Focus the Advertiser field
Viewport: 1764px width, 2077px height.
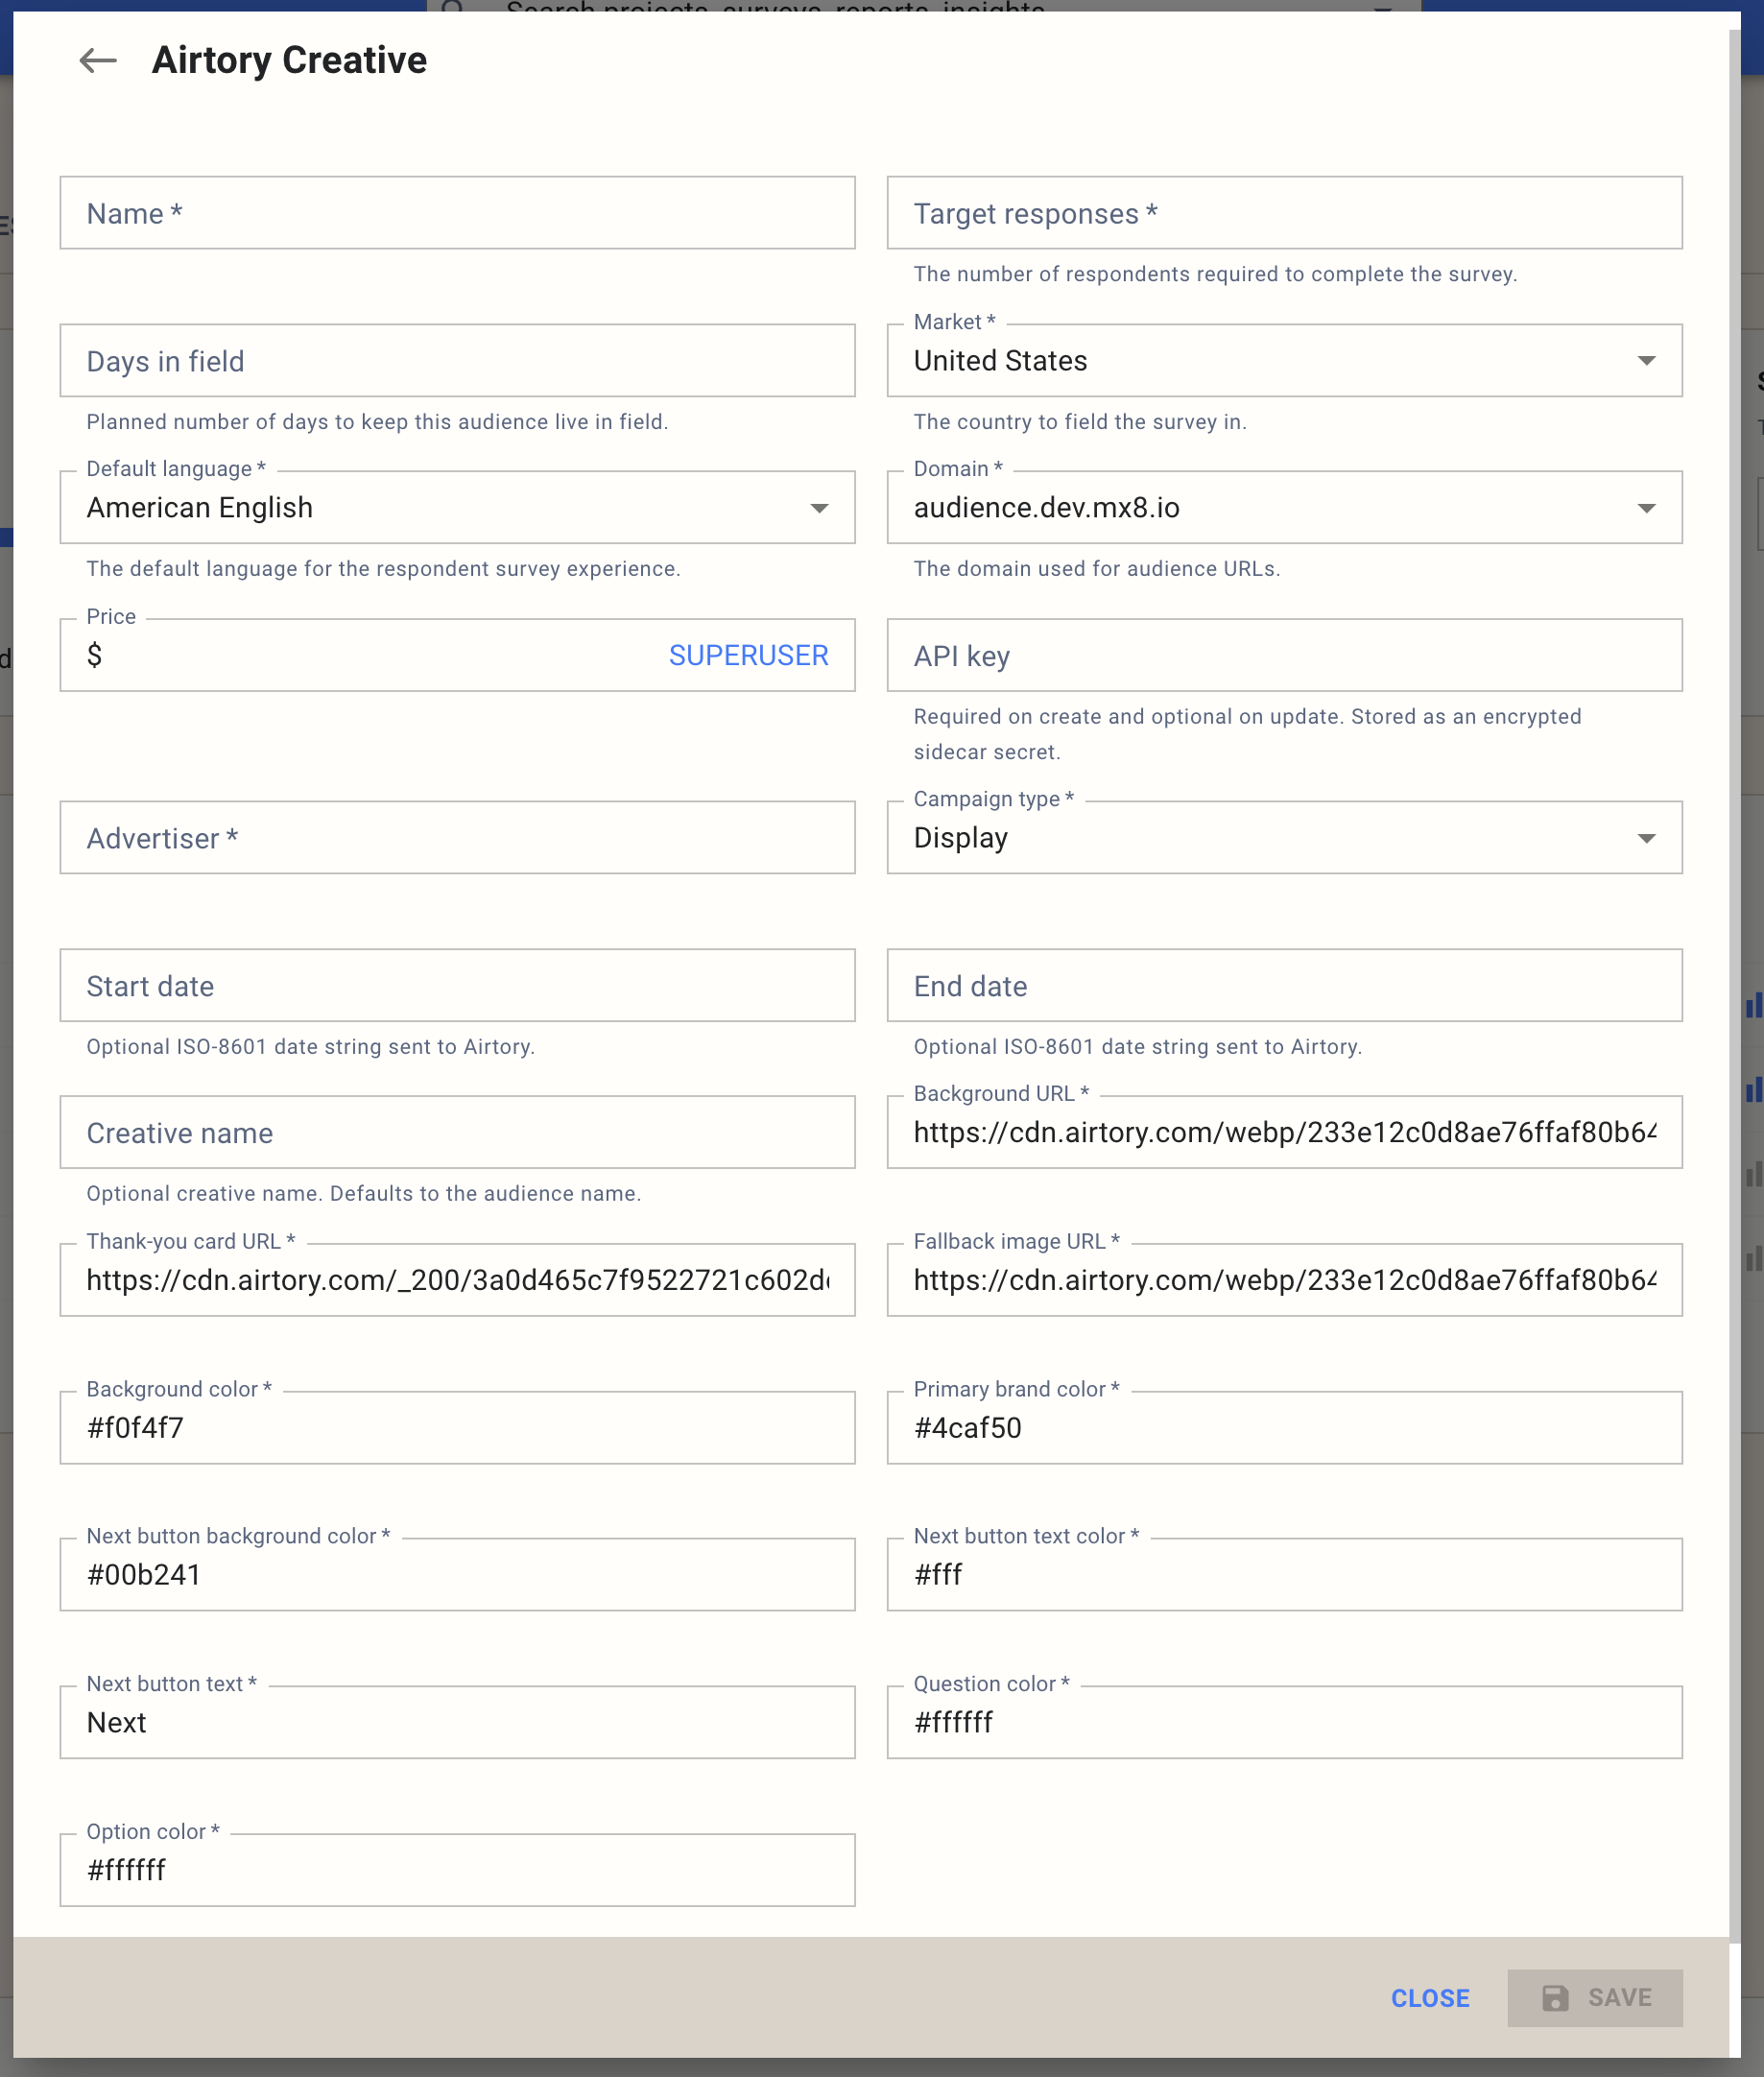(457, 837)
